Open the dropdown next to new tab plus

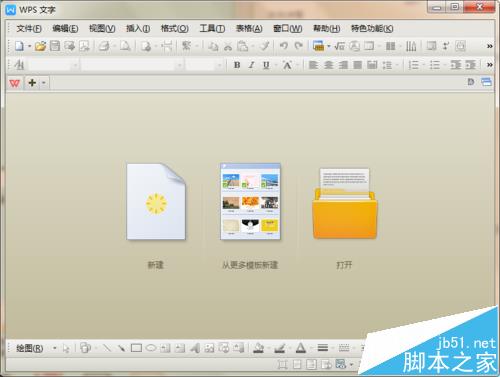coord(44,83)
